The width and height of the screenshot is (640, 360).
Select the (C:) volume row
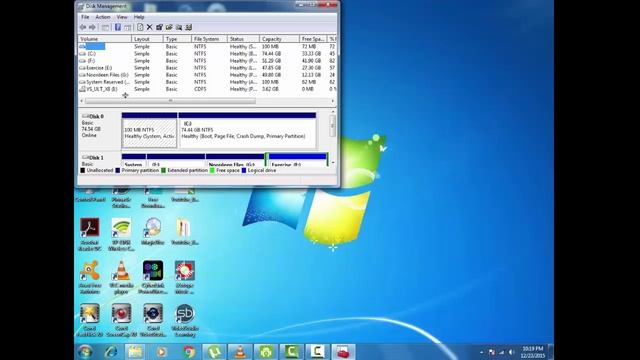(x=207, y=54)
